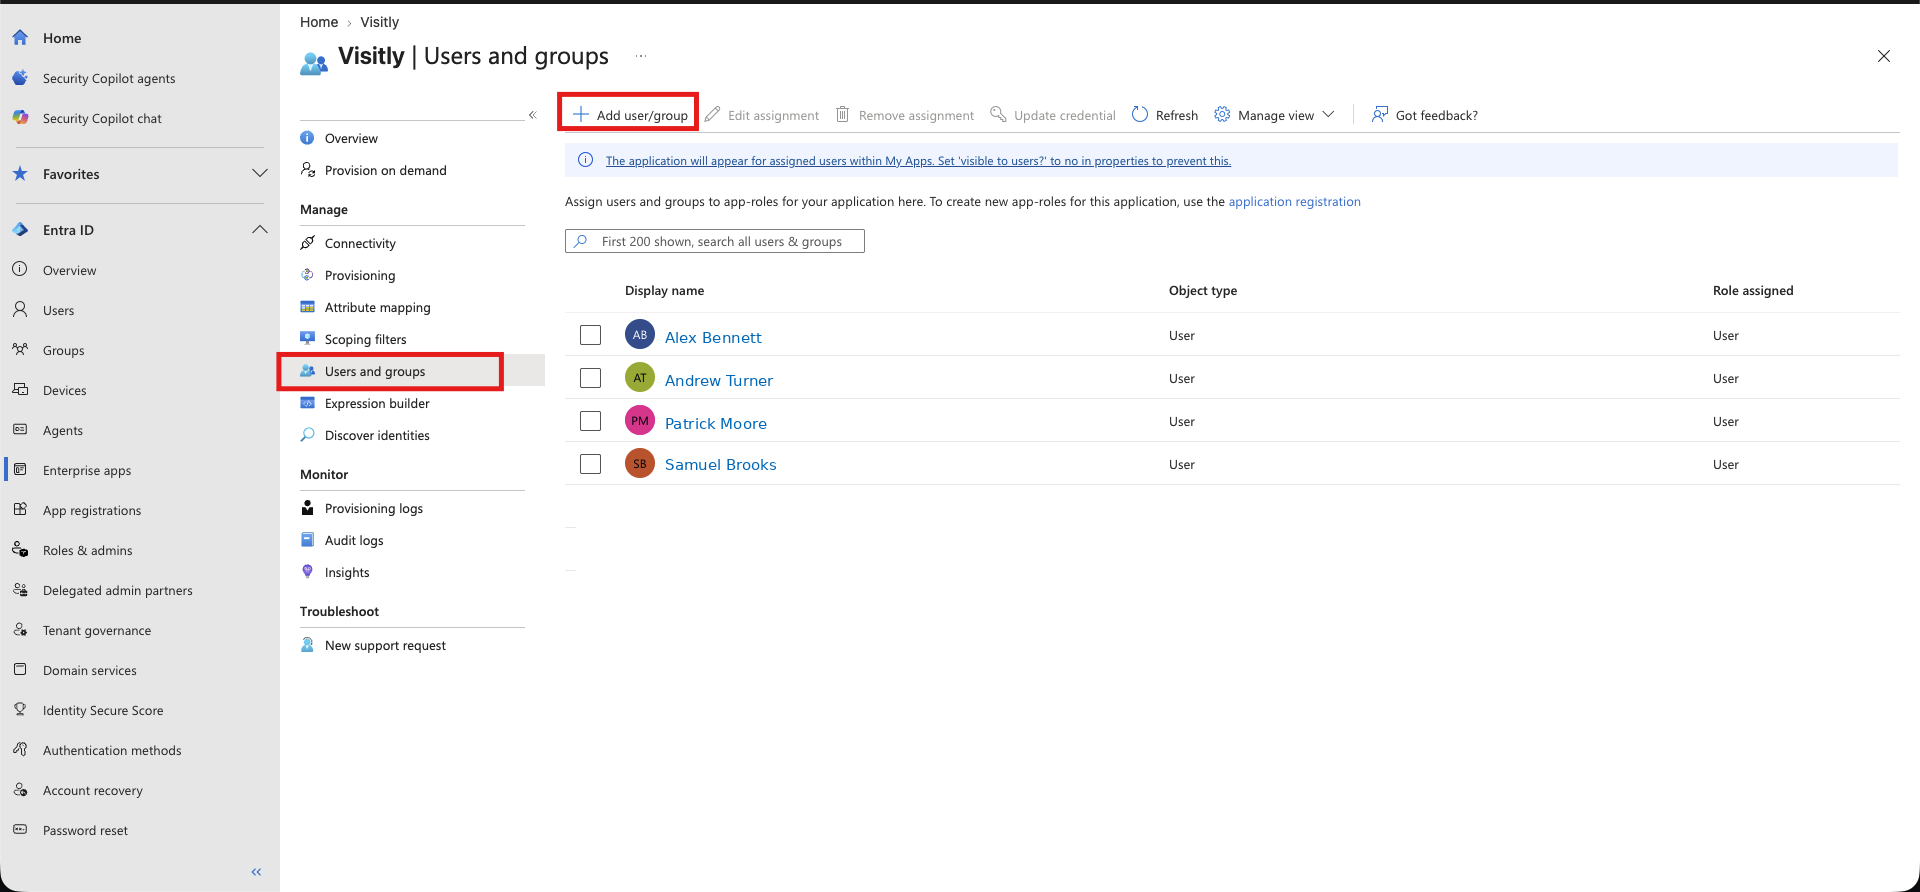Click the Home house icon in sidebar

click(20, 37)
